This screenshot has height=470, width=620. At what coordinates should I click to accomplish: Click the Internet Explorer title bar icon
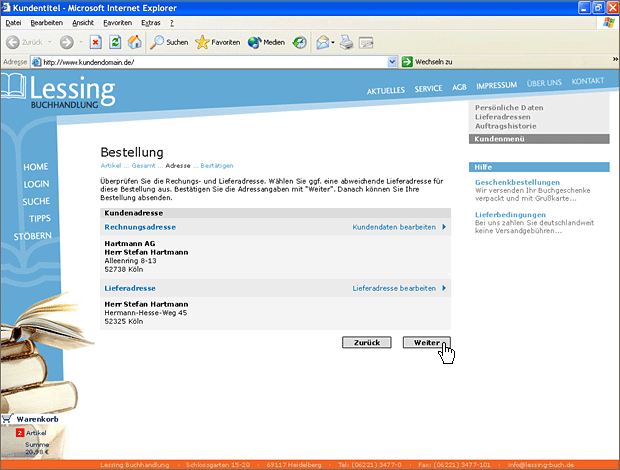6,8
